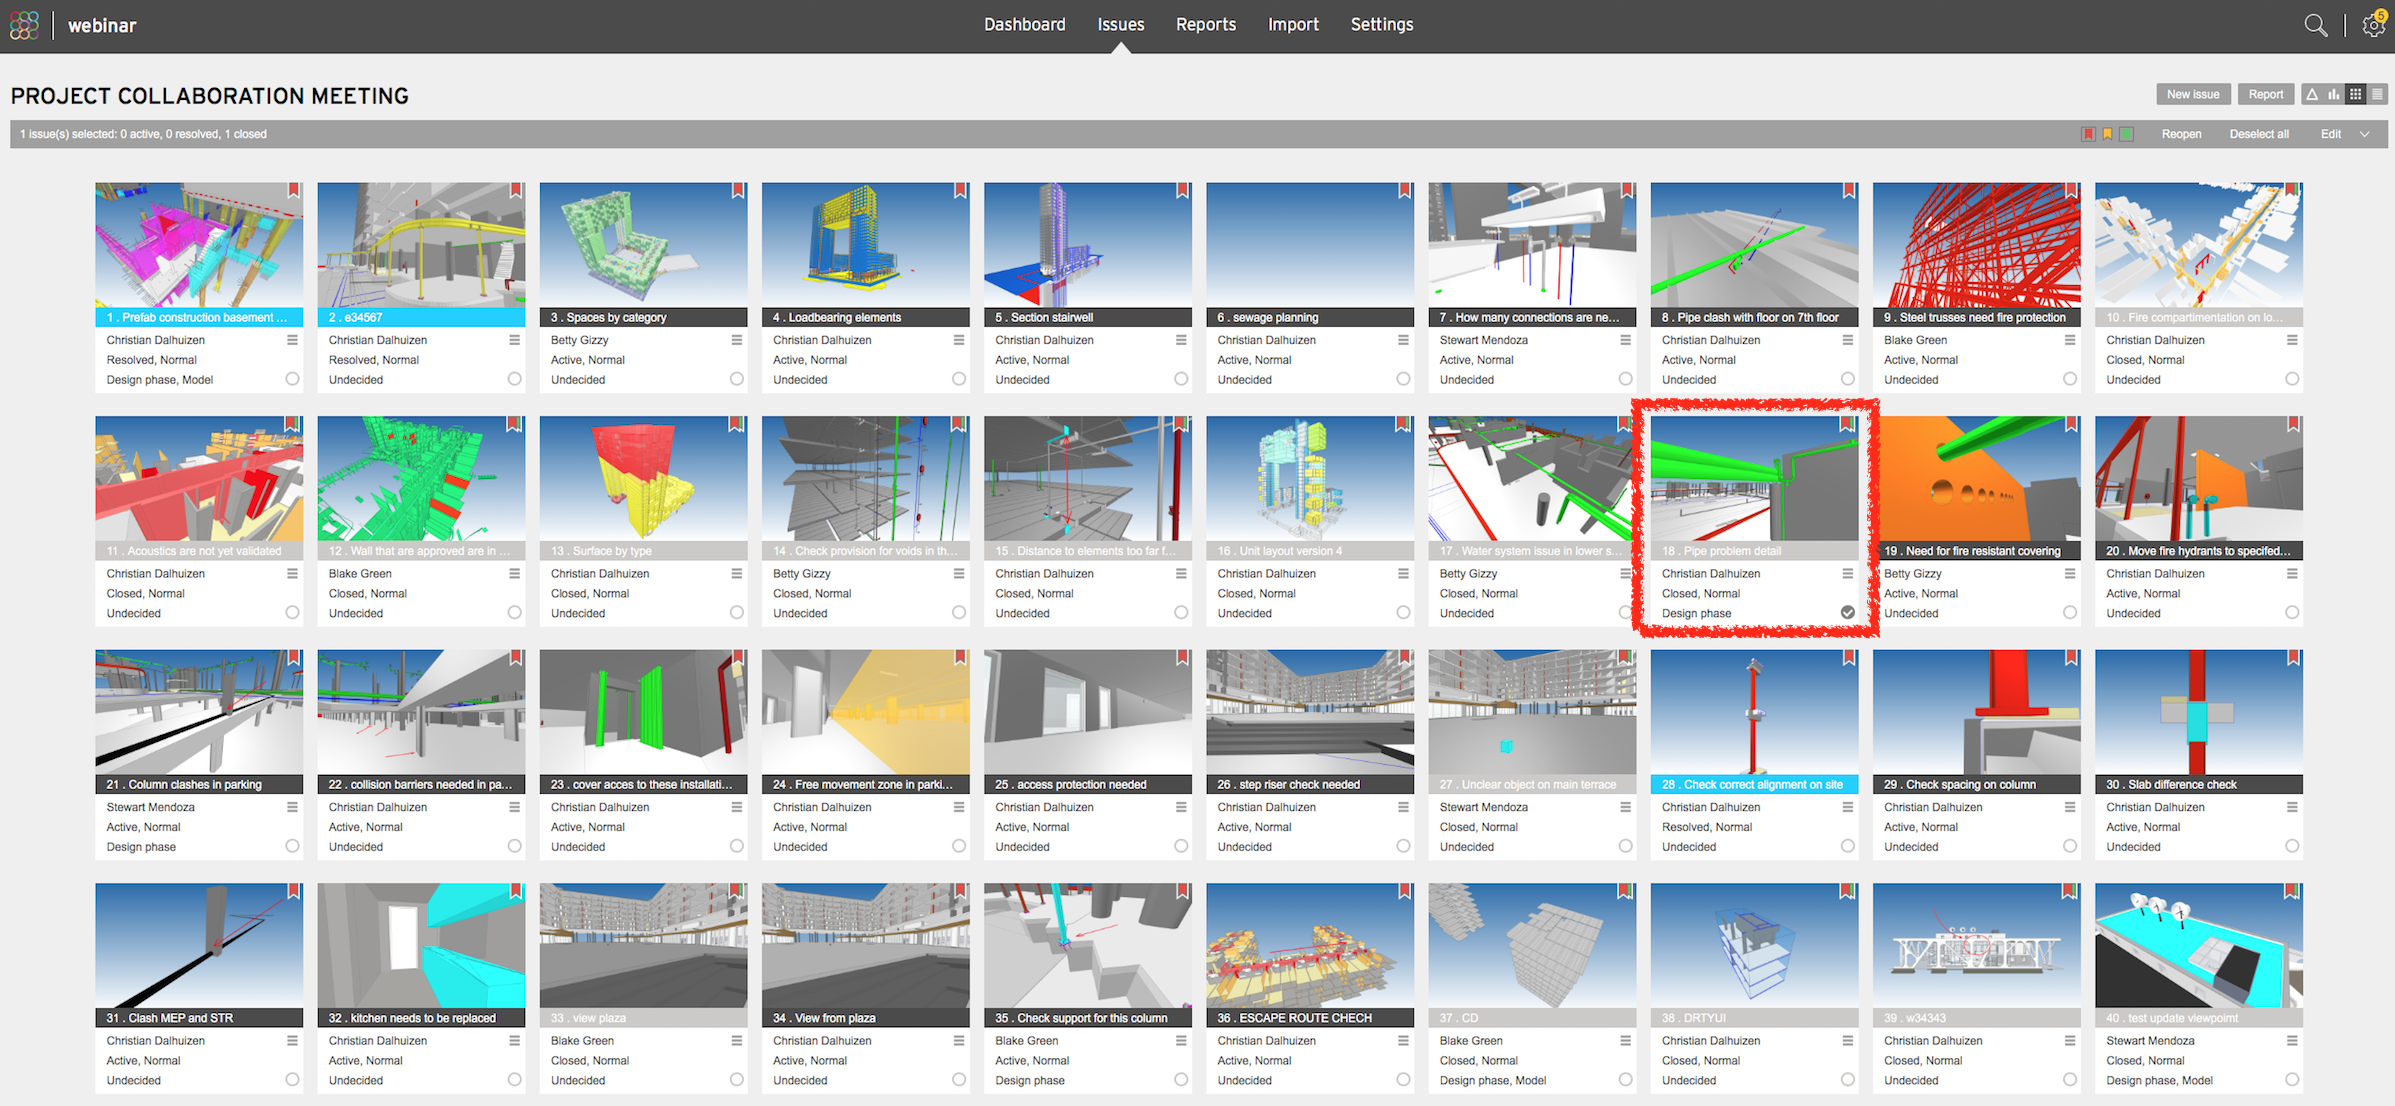This screenshot has width=2395, height=1106.
Task: Go to the Dashboard tab
Action: click(x=1024, y=25)
